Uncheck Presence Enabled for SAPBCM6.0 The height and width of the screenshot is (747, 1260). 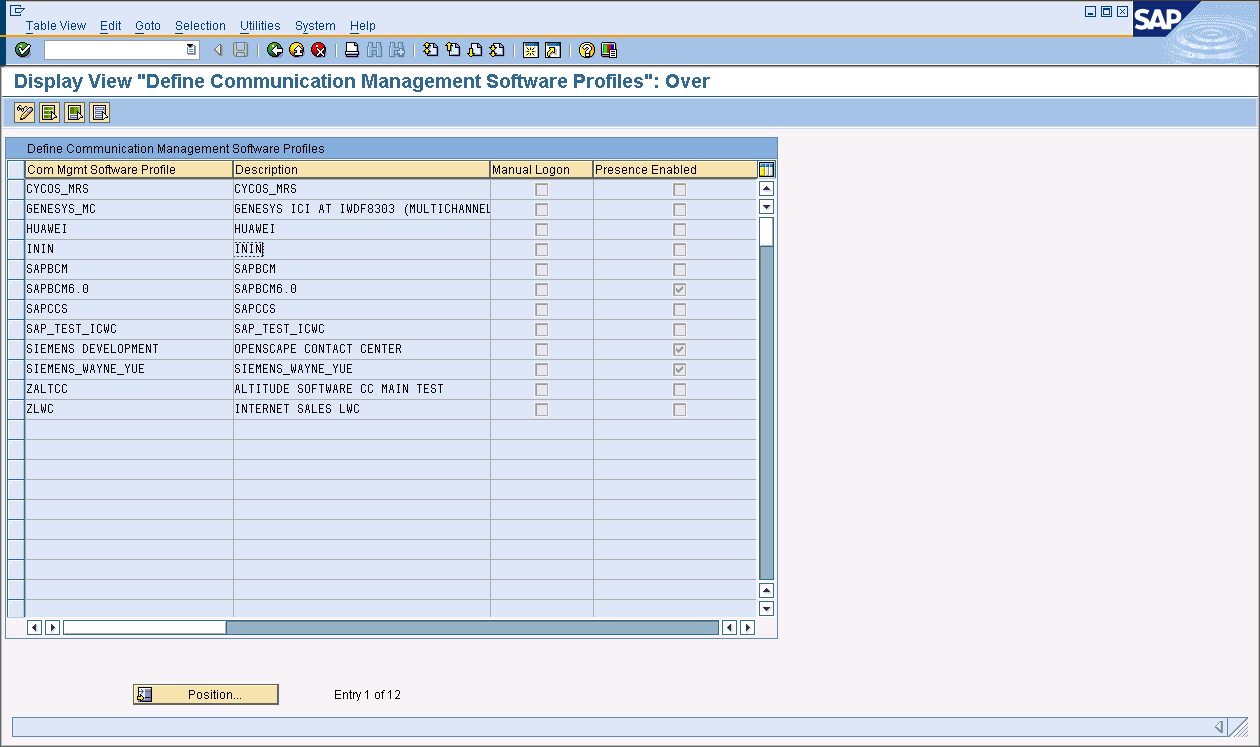(679, 289)
